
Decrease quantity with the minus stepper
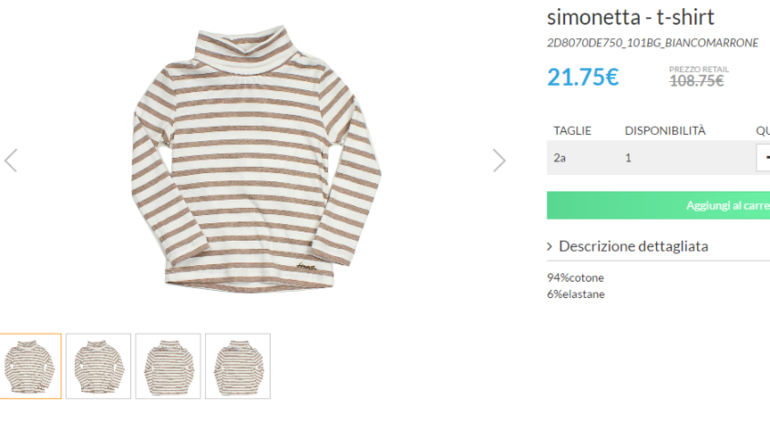(764, 158)
